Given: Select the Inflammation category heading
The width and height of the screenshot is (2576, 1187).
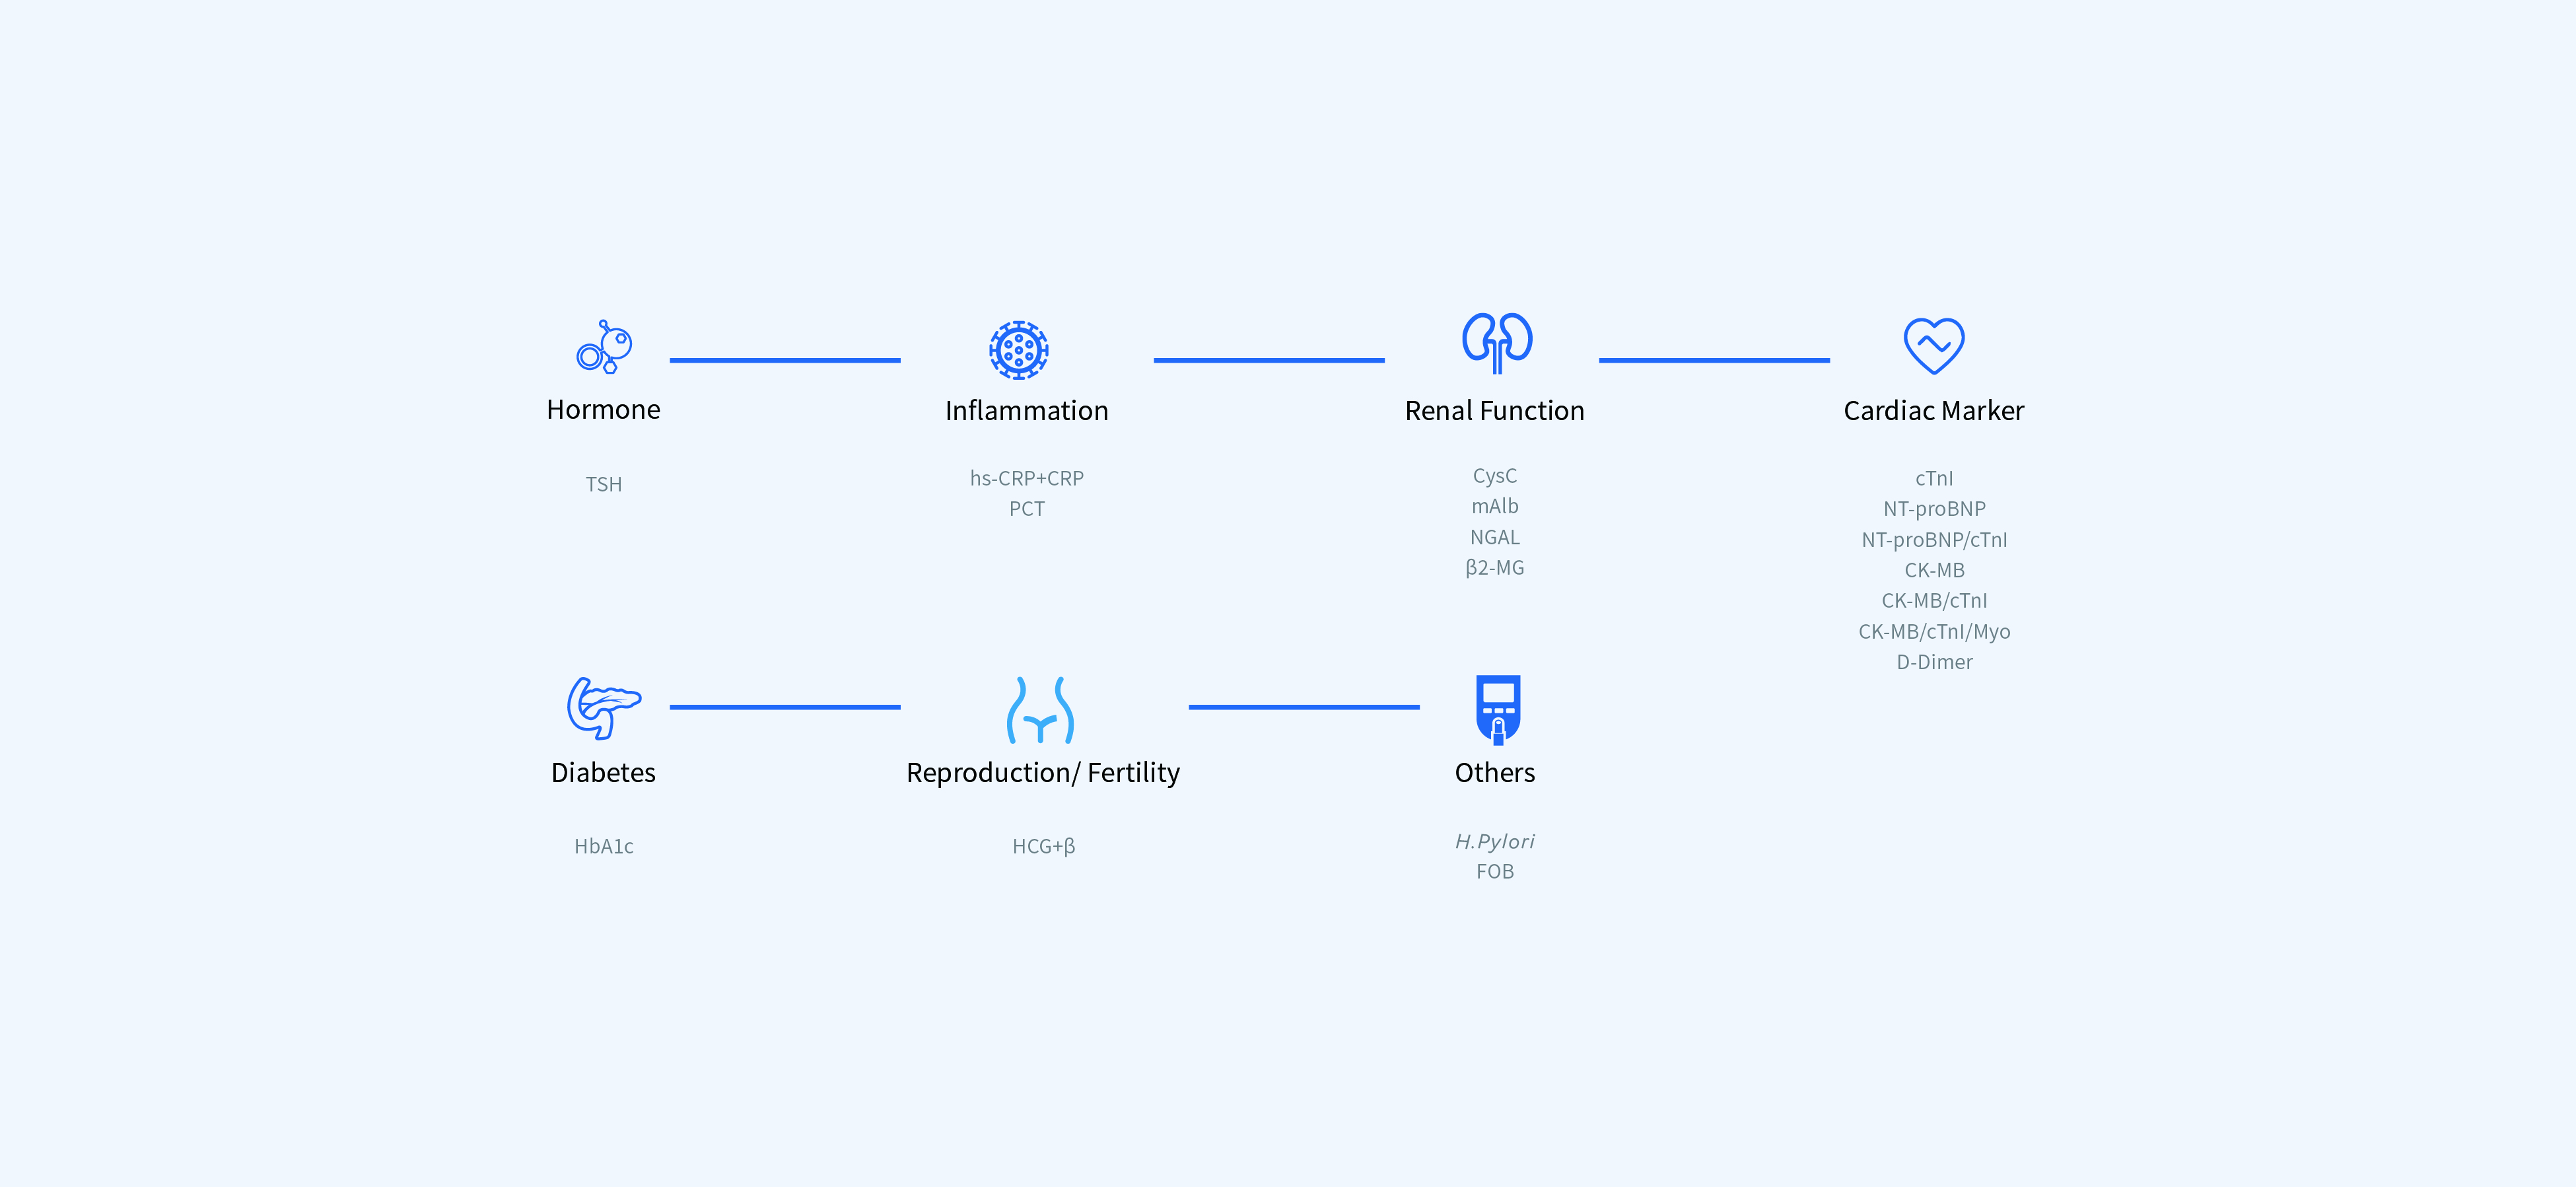Looking at the screenshot, I should coord(1026,411).
